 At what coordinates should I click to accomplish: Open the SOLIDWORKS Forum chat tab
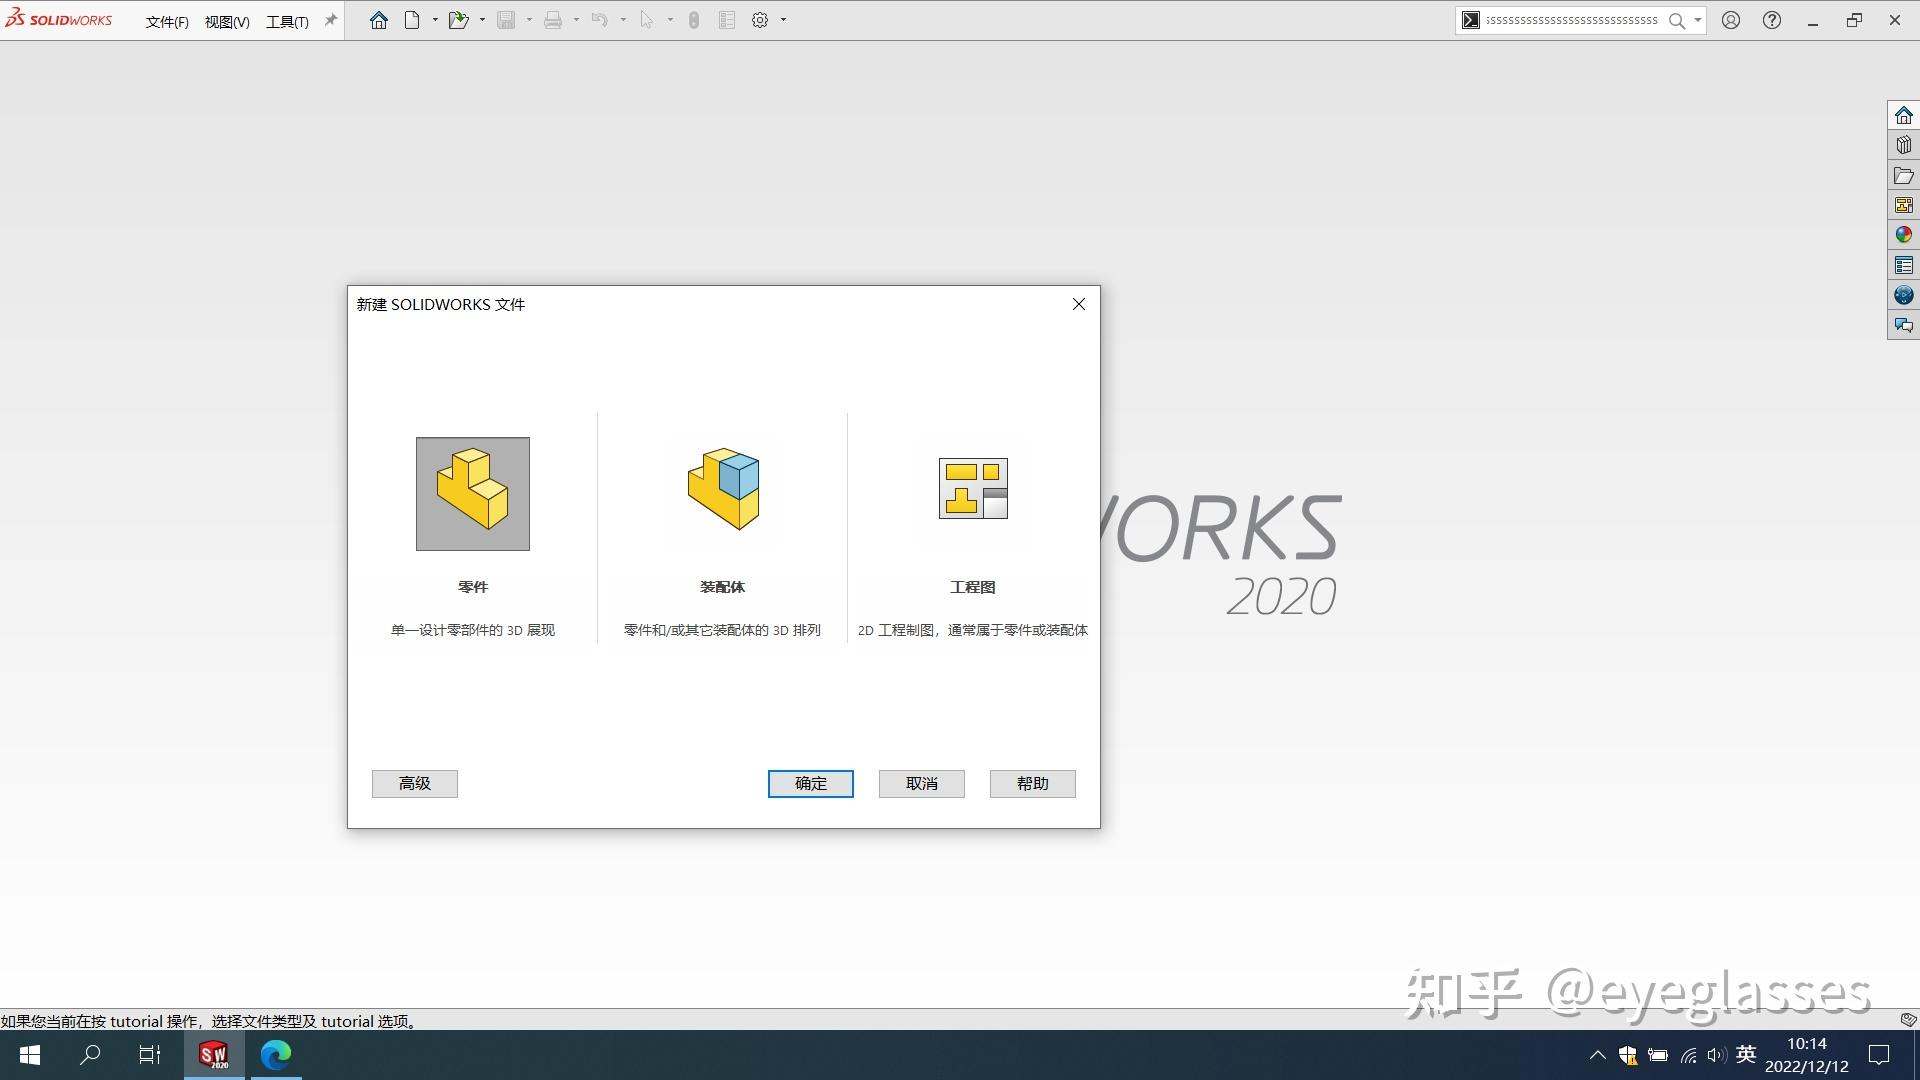1903,325
